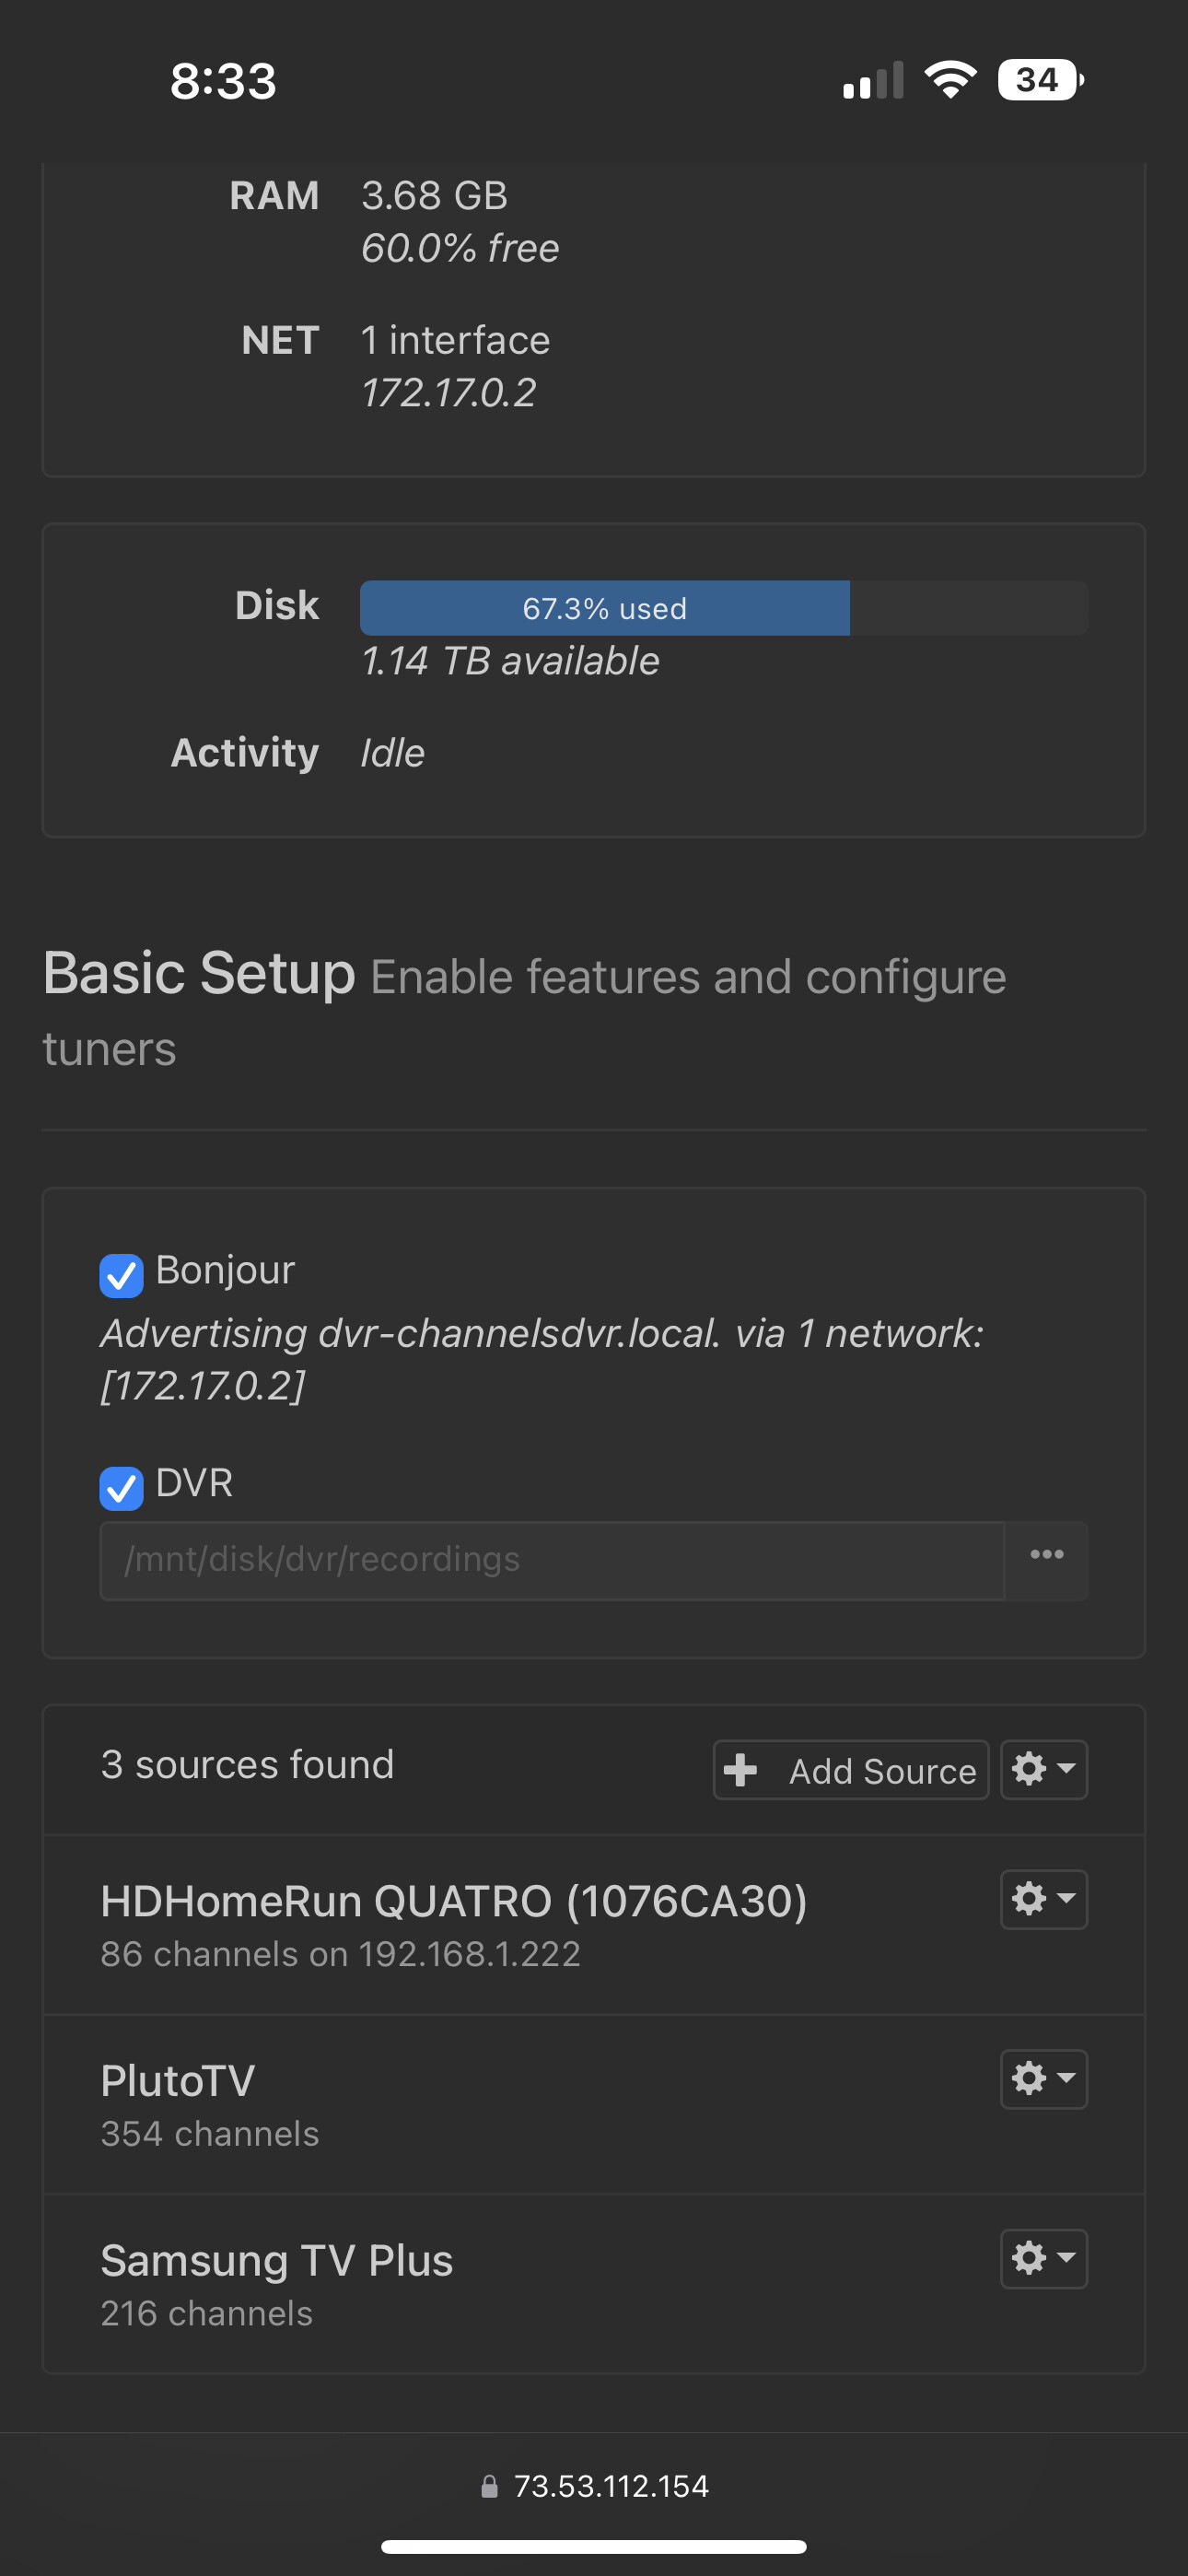Click the /mnt/disk/dvr/recordings path field
The width and height of the screenshot is (1188, 2576).
(x=550, y=1560)
